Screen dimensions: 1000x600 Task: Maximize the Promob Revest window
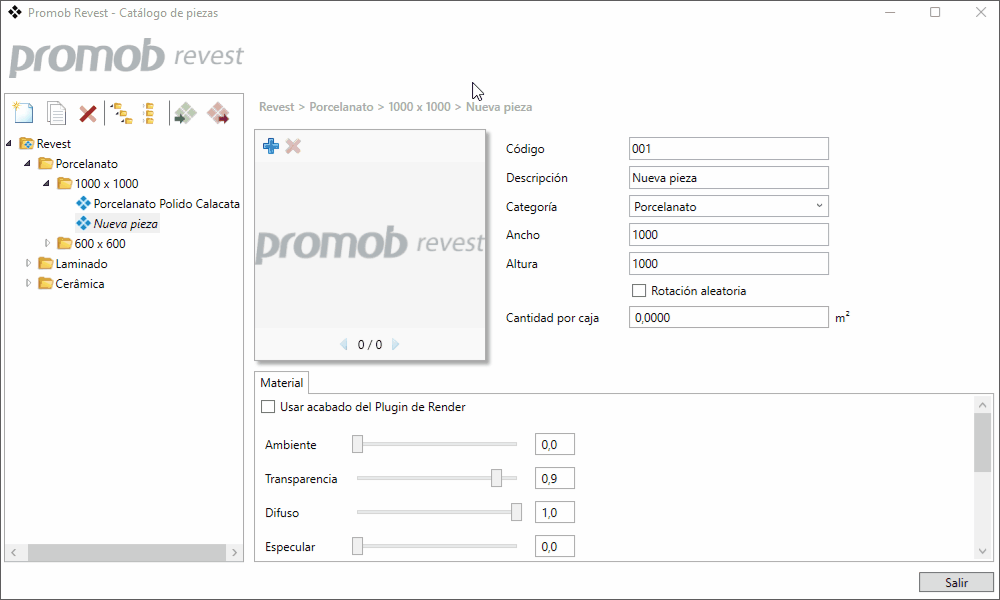(x=935, y=12)
